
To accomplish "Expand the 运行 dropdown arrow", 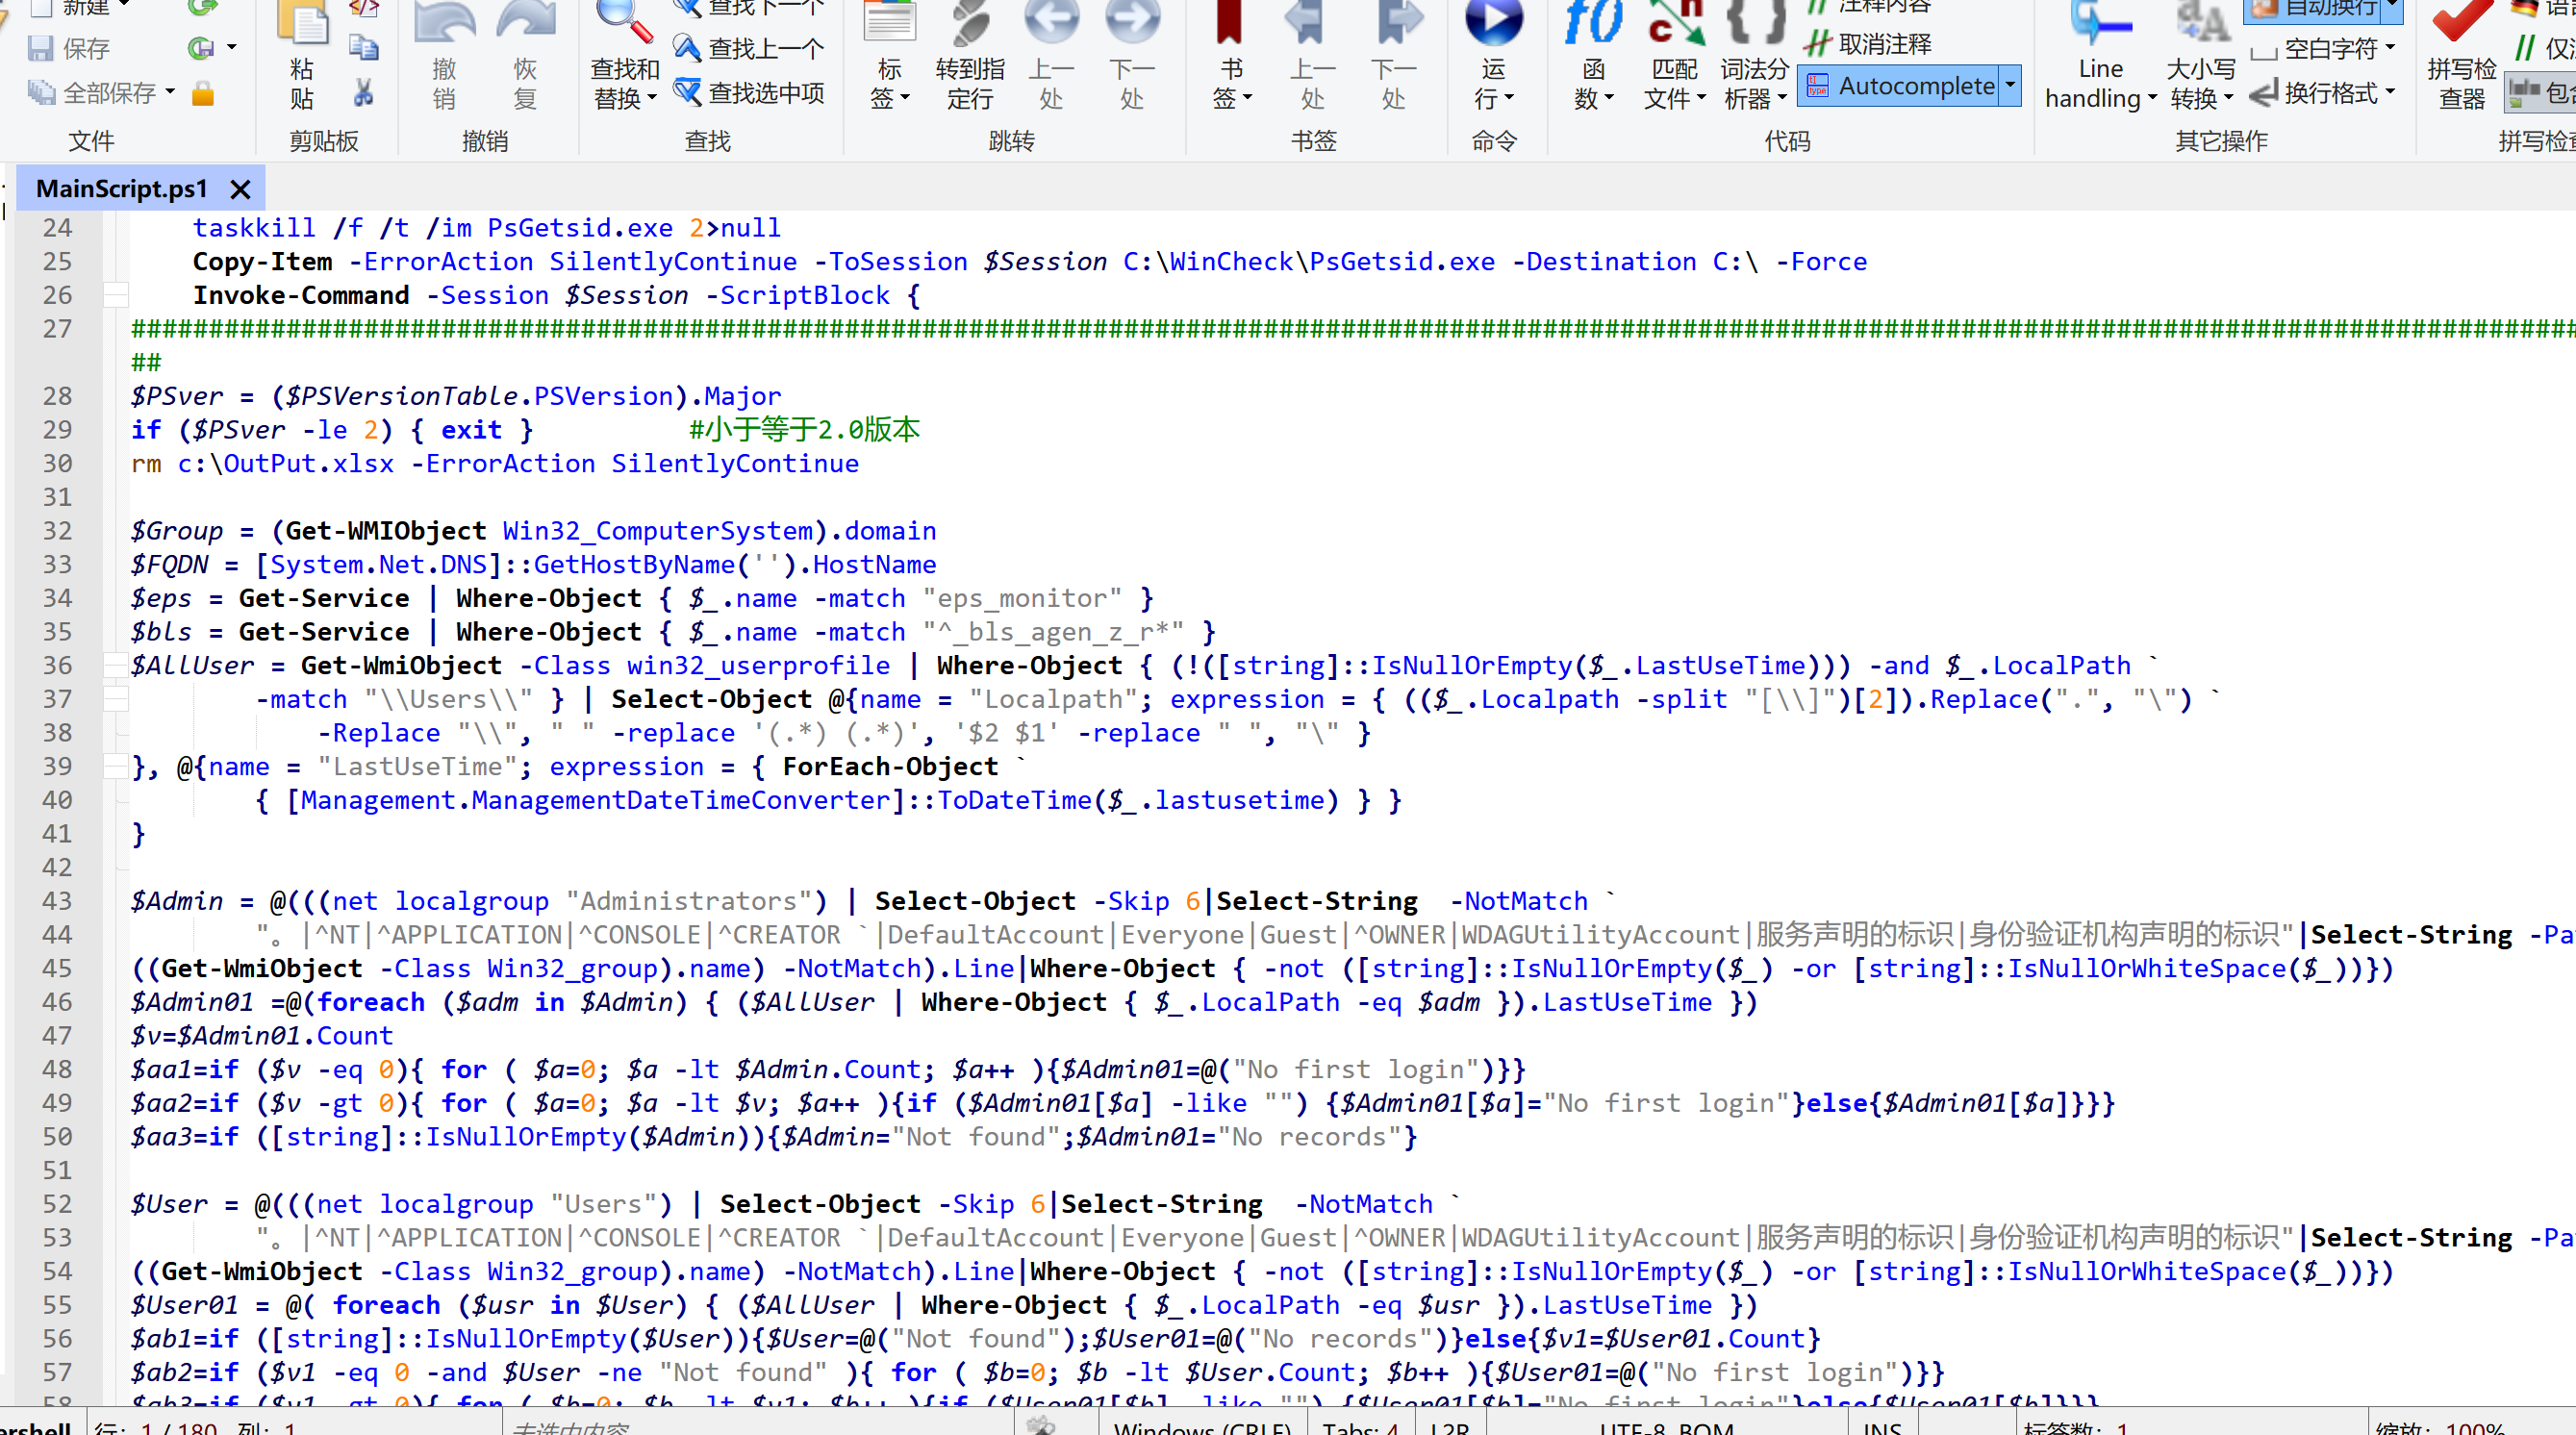I will tap(1509, 99).
